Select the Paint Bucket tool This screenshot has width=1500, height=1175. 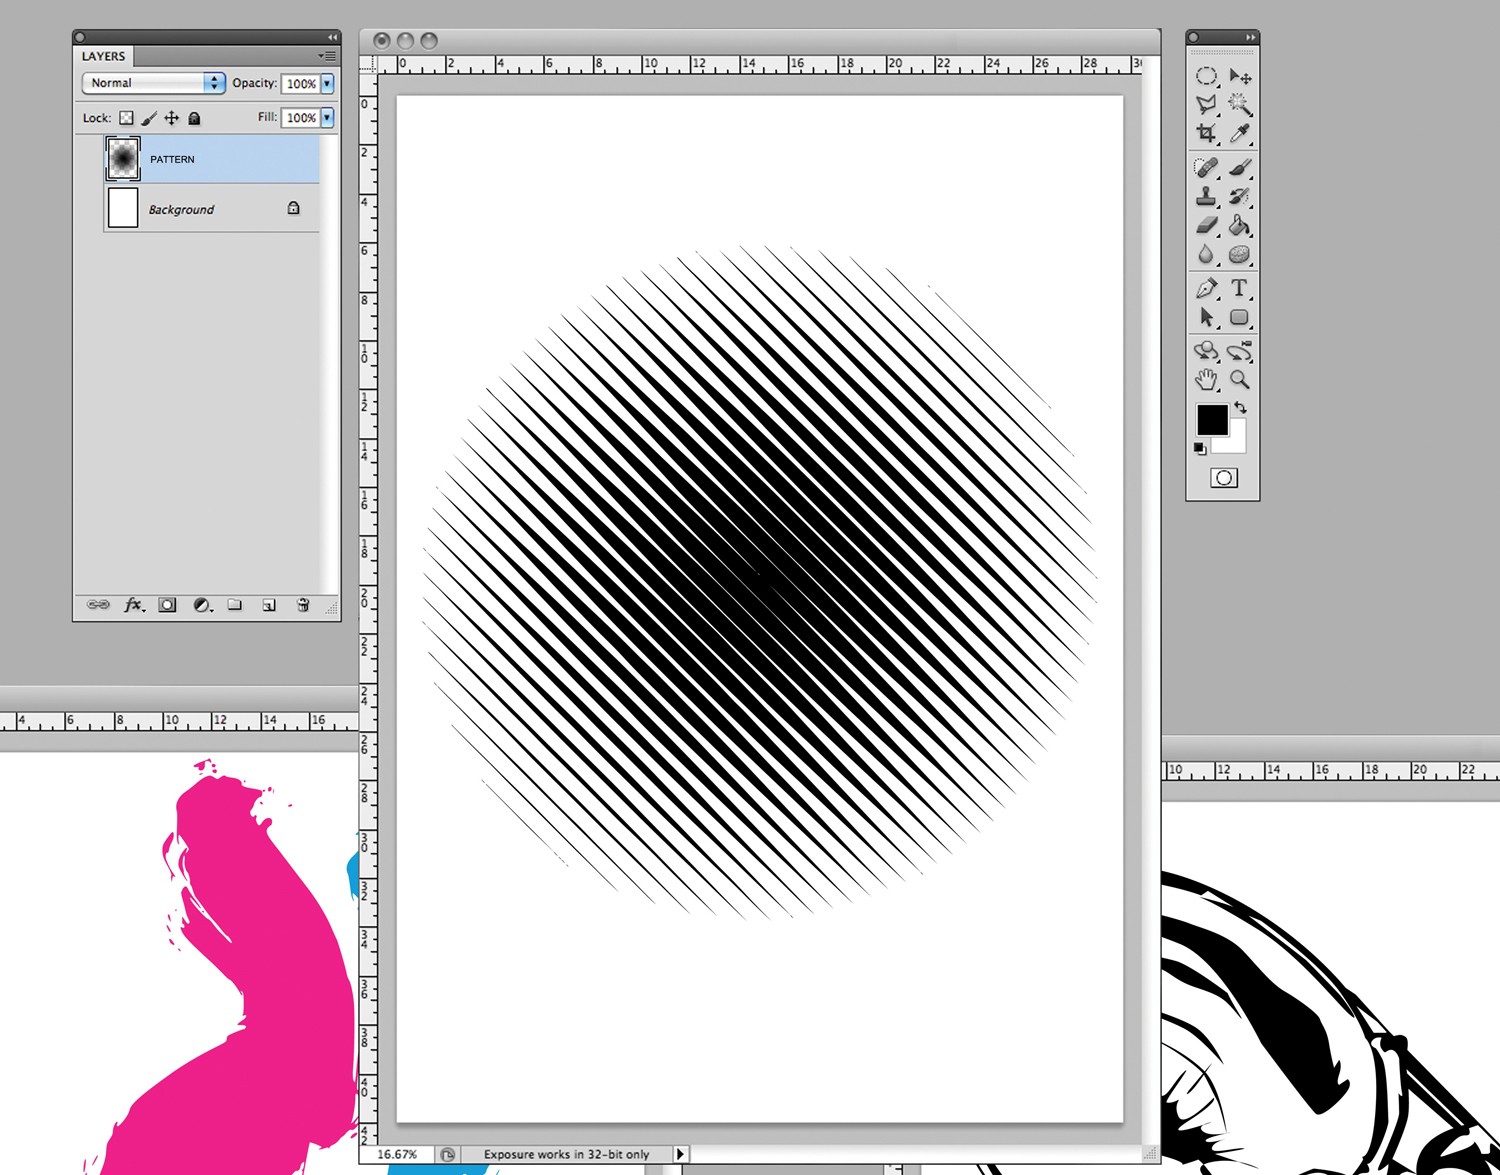click(1240, 225)
